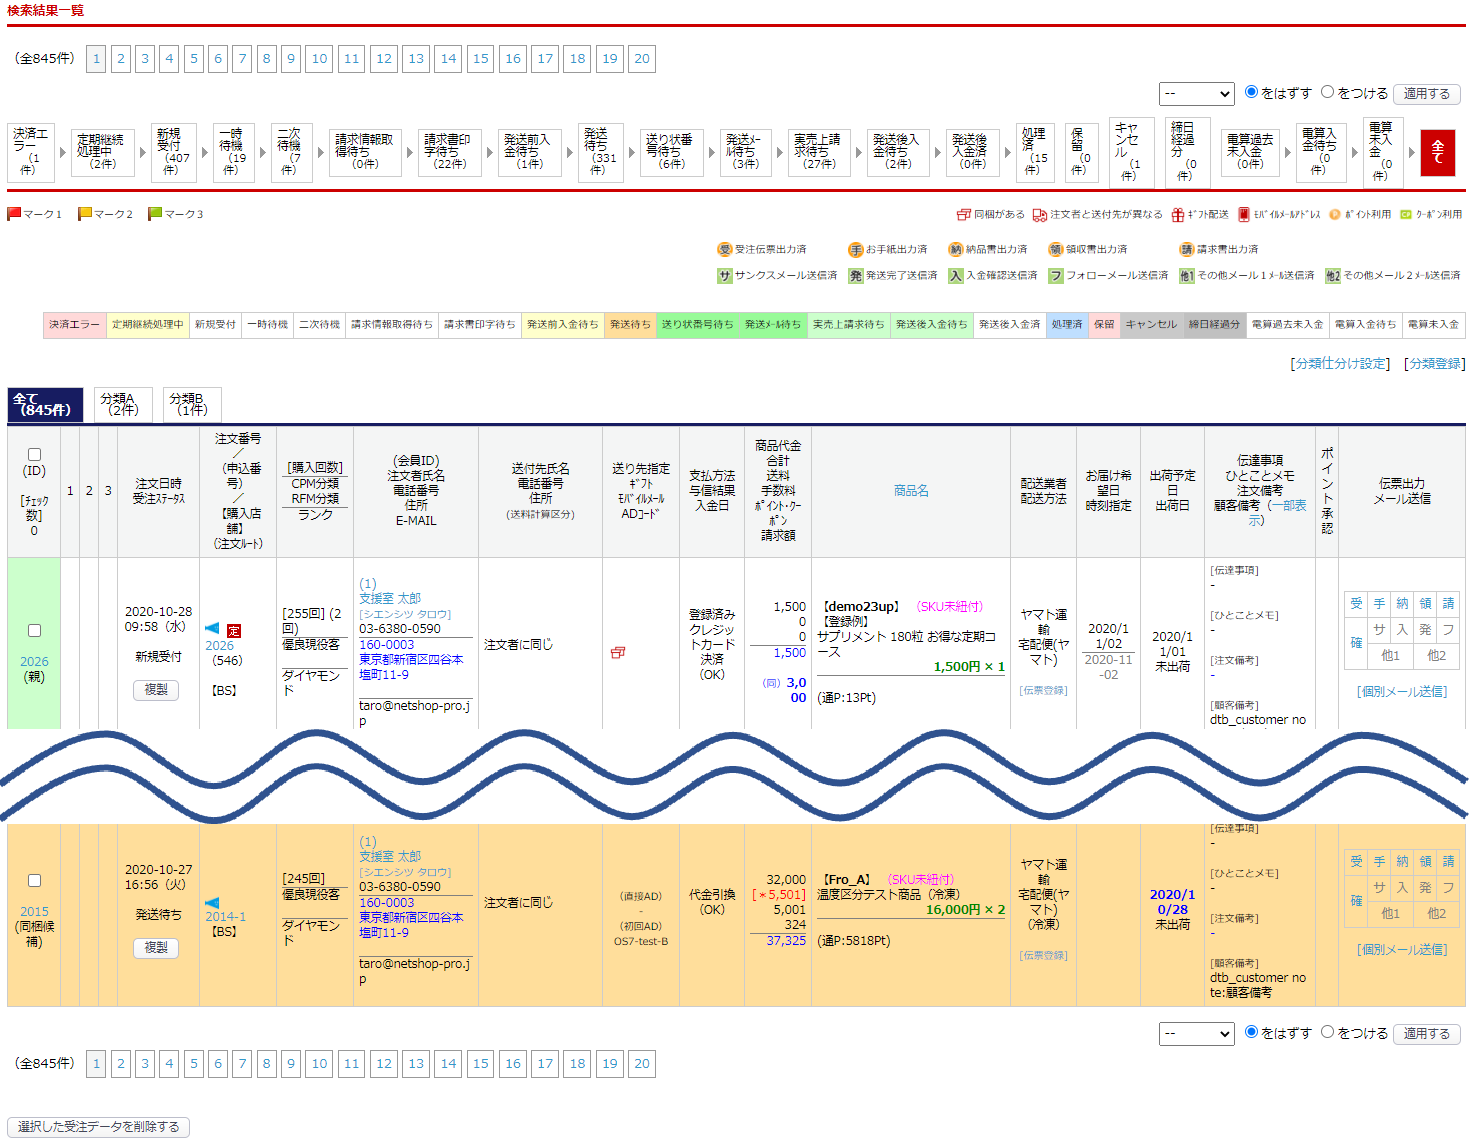Switch to the 分類B tab
Screen dimensions: 1473x1146
tap(191, 405)
